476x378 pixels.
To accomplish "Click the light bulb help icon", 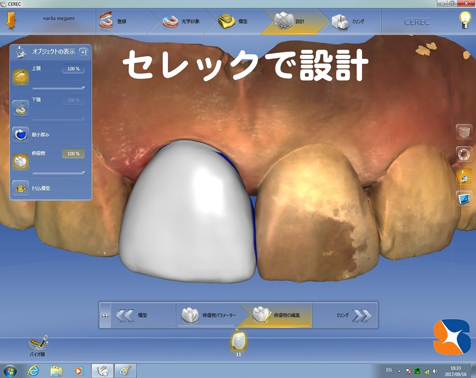I will [x=465, y=20].
